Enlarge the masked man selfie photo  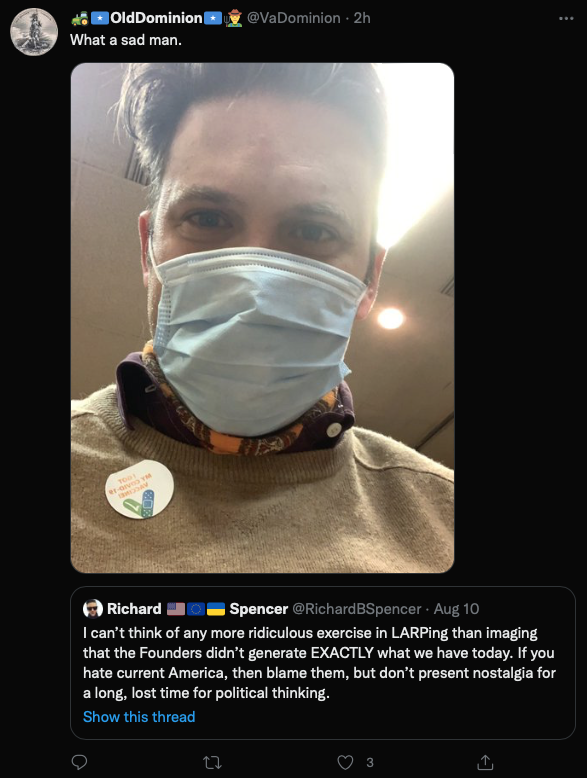(262, 318)
